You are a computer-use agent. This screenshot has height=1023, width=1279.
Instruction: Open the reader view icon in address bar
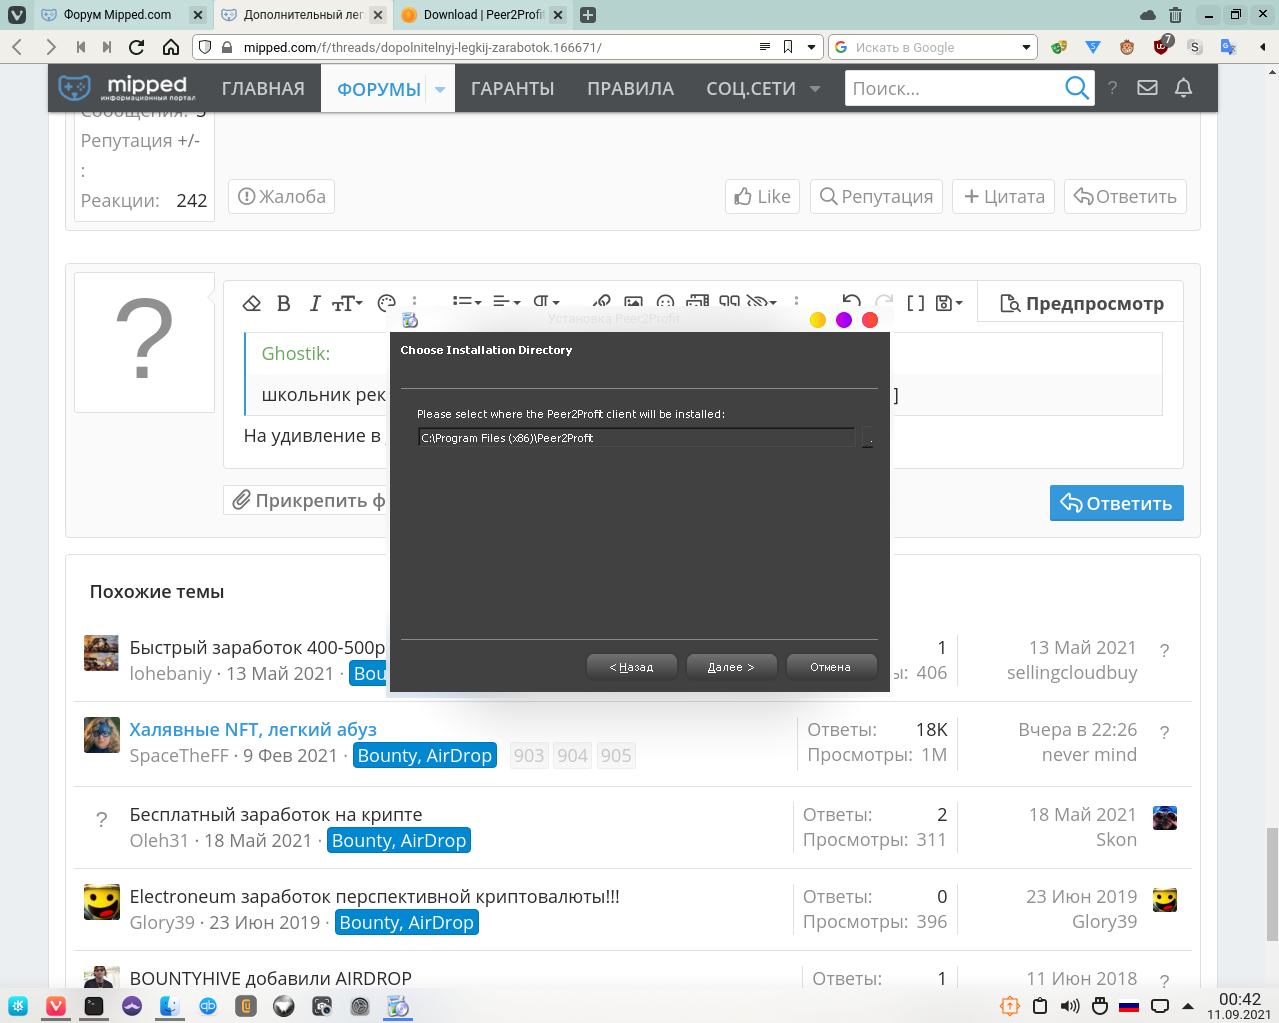(765, 47)
